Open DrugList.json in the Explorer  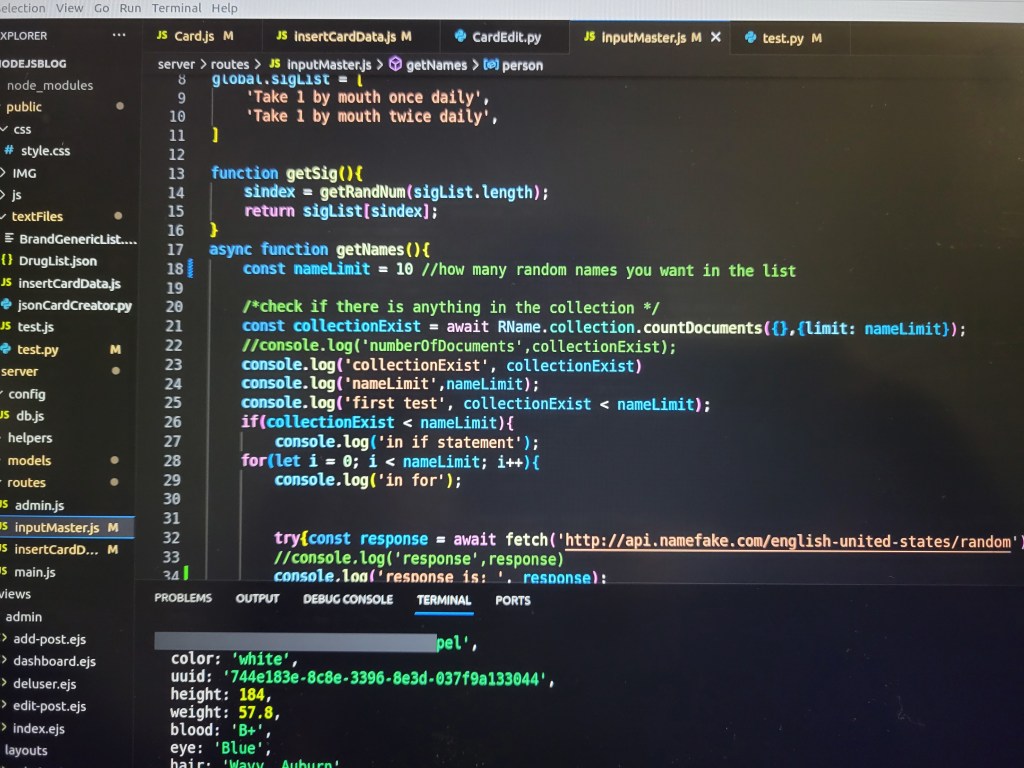tap(57, 261)
